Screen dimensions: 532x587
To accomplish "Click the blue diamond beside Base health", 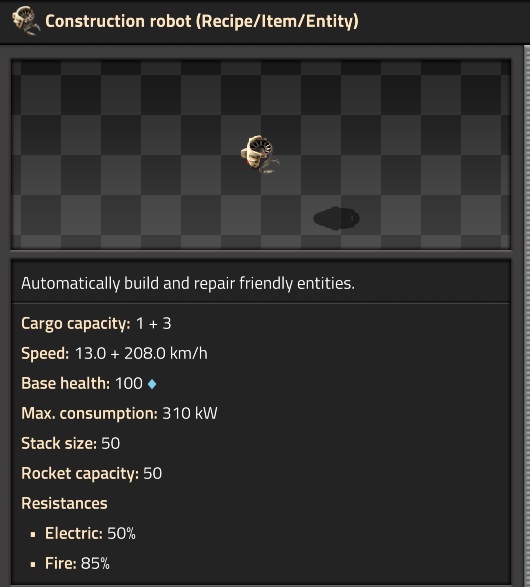I will coord(152,384).
